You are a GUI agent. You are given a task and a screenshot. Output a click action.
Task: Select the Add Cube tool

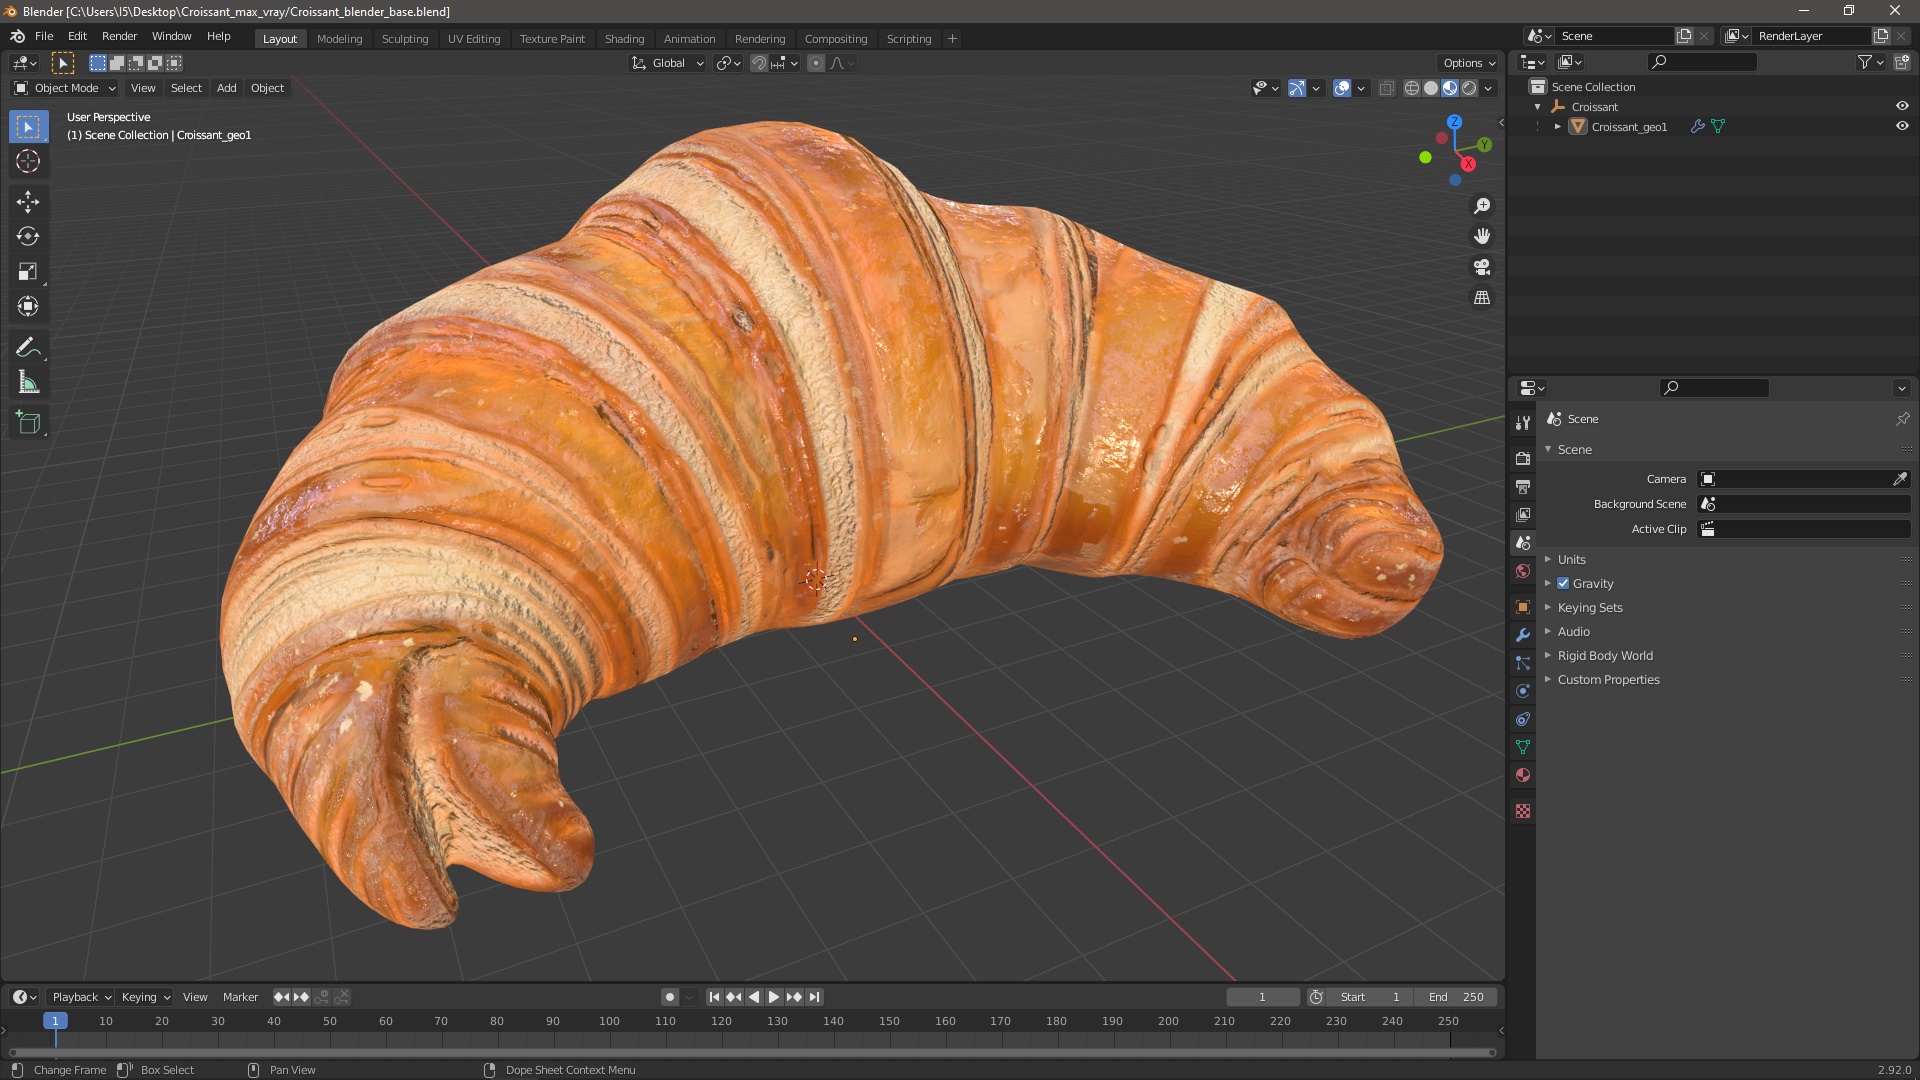(x=28, y=423)
